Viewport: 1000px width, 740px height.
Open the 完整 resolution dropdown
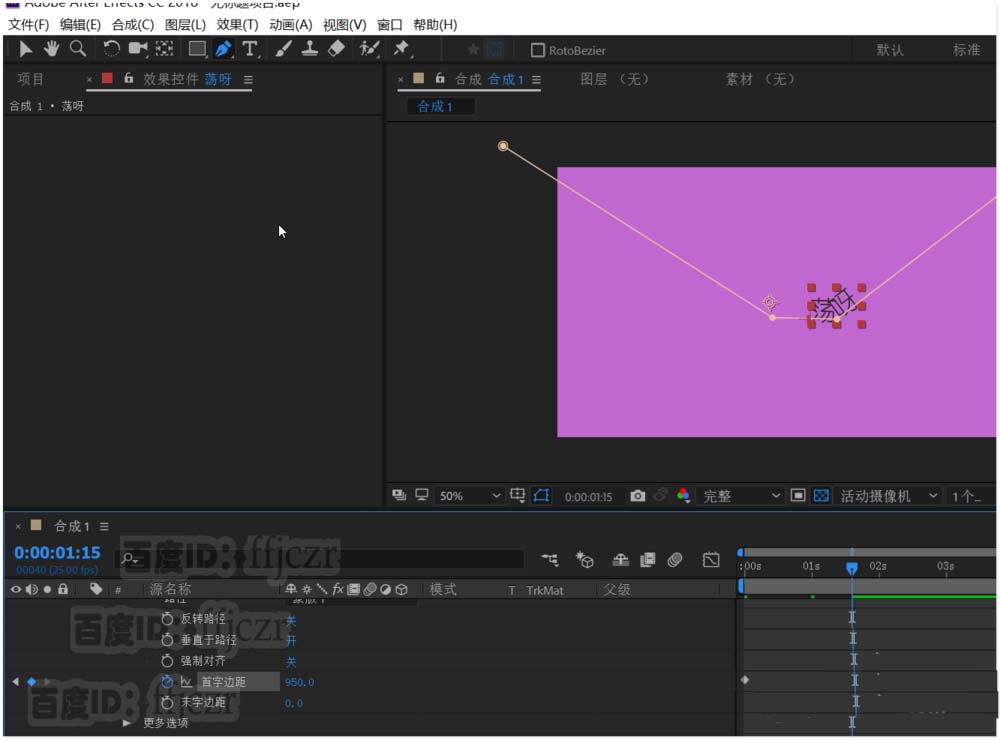click(x=741, y=496)
